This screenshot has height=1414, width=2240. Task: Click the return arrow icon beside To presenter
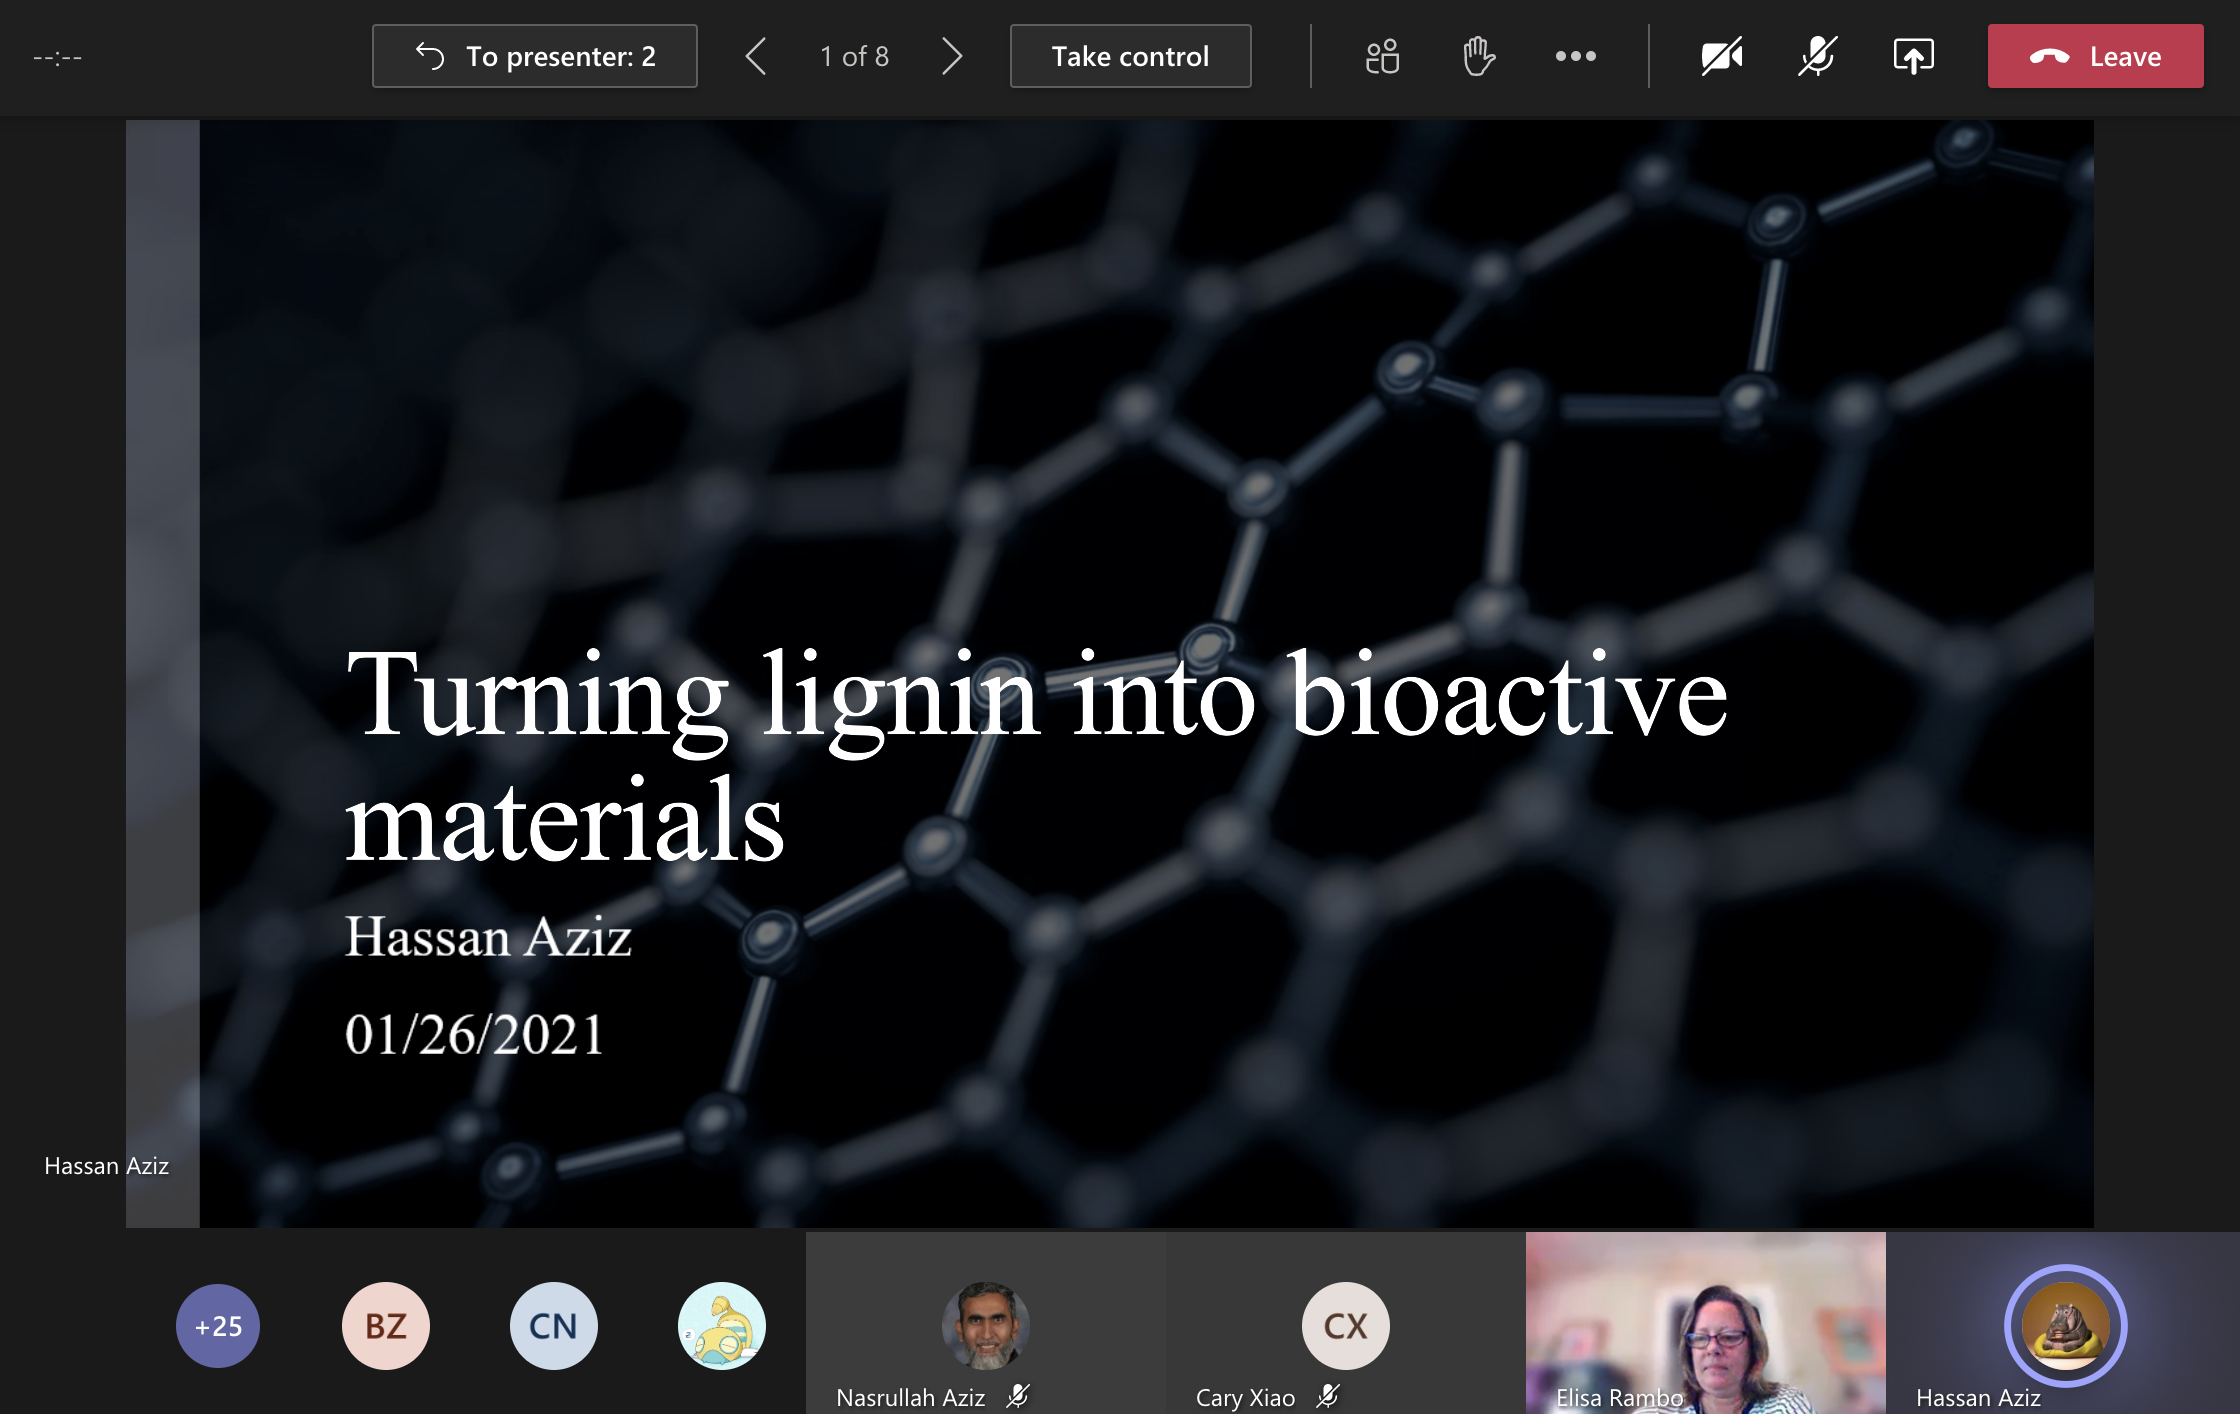(430, 57)
